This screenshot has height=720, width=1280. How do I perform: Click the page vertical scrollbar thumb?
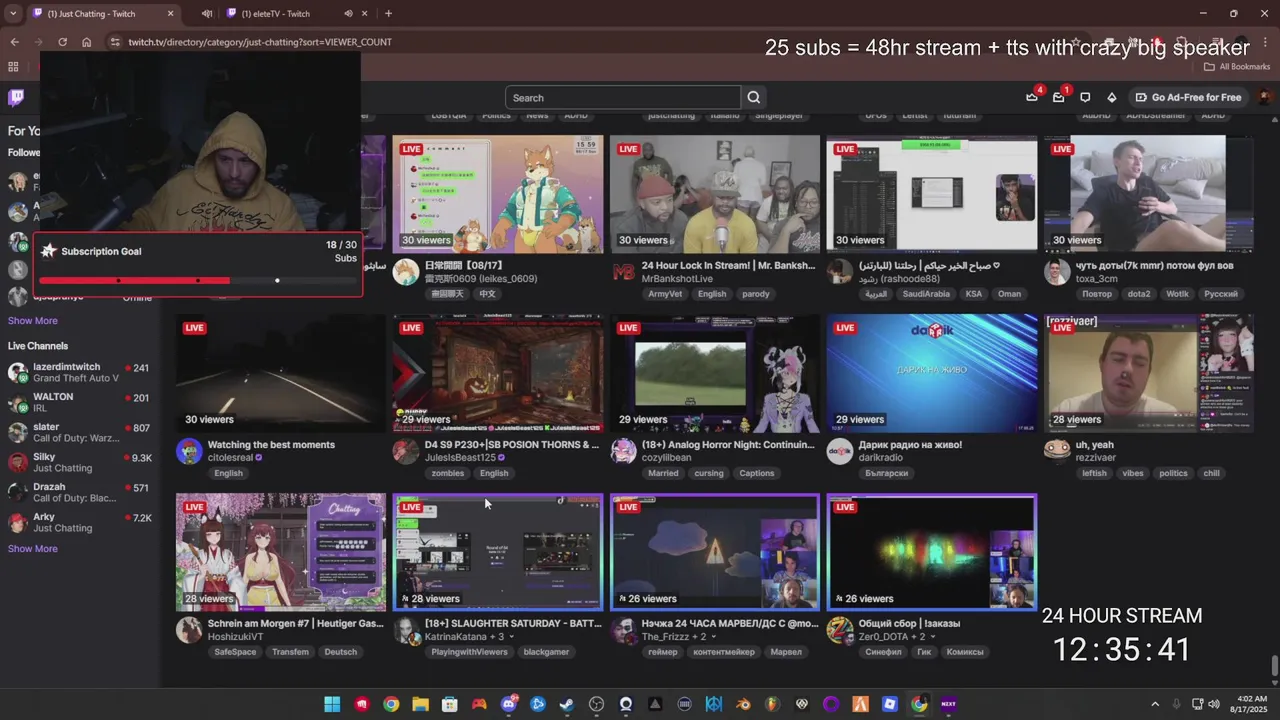[x=1274, y=666]
